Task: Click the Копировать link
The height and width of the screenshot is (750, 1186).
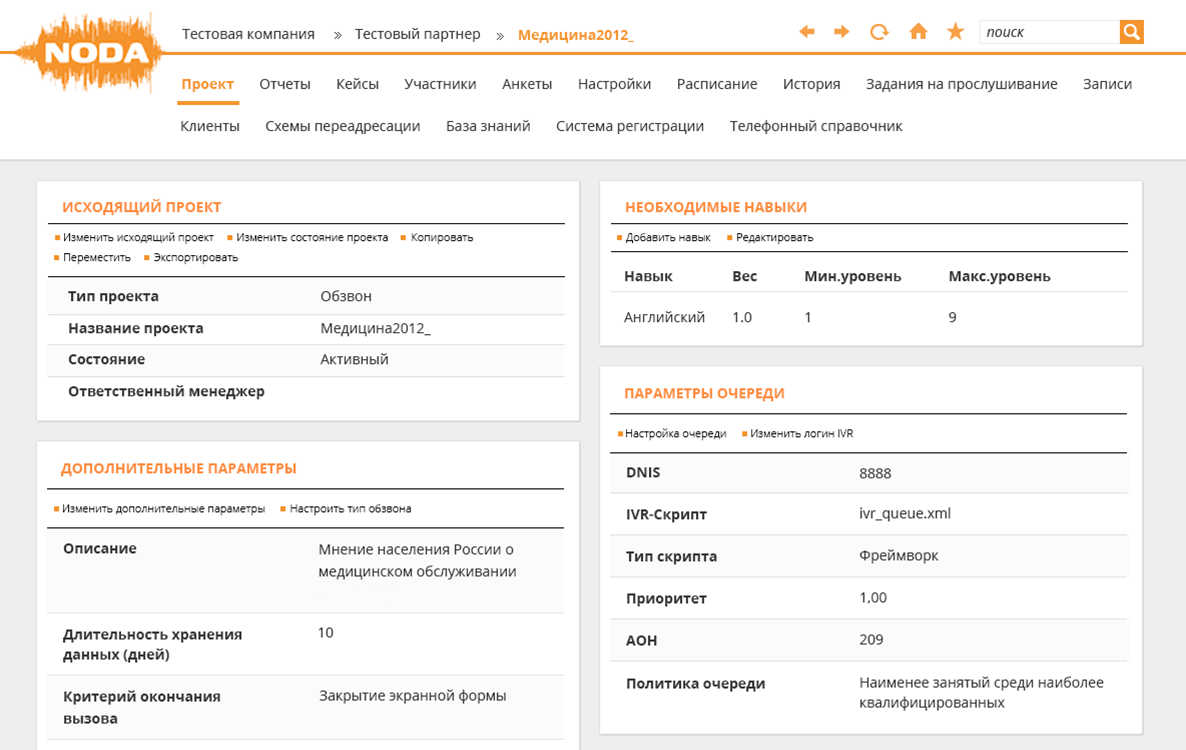Action: [x=442, y=237]
